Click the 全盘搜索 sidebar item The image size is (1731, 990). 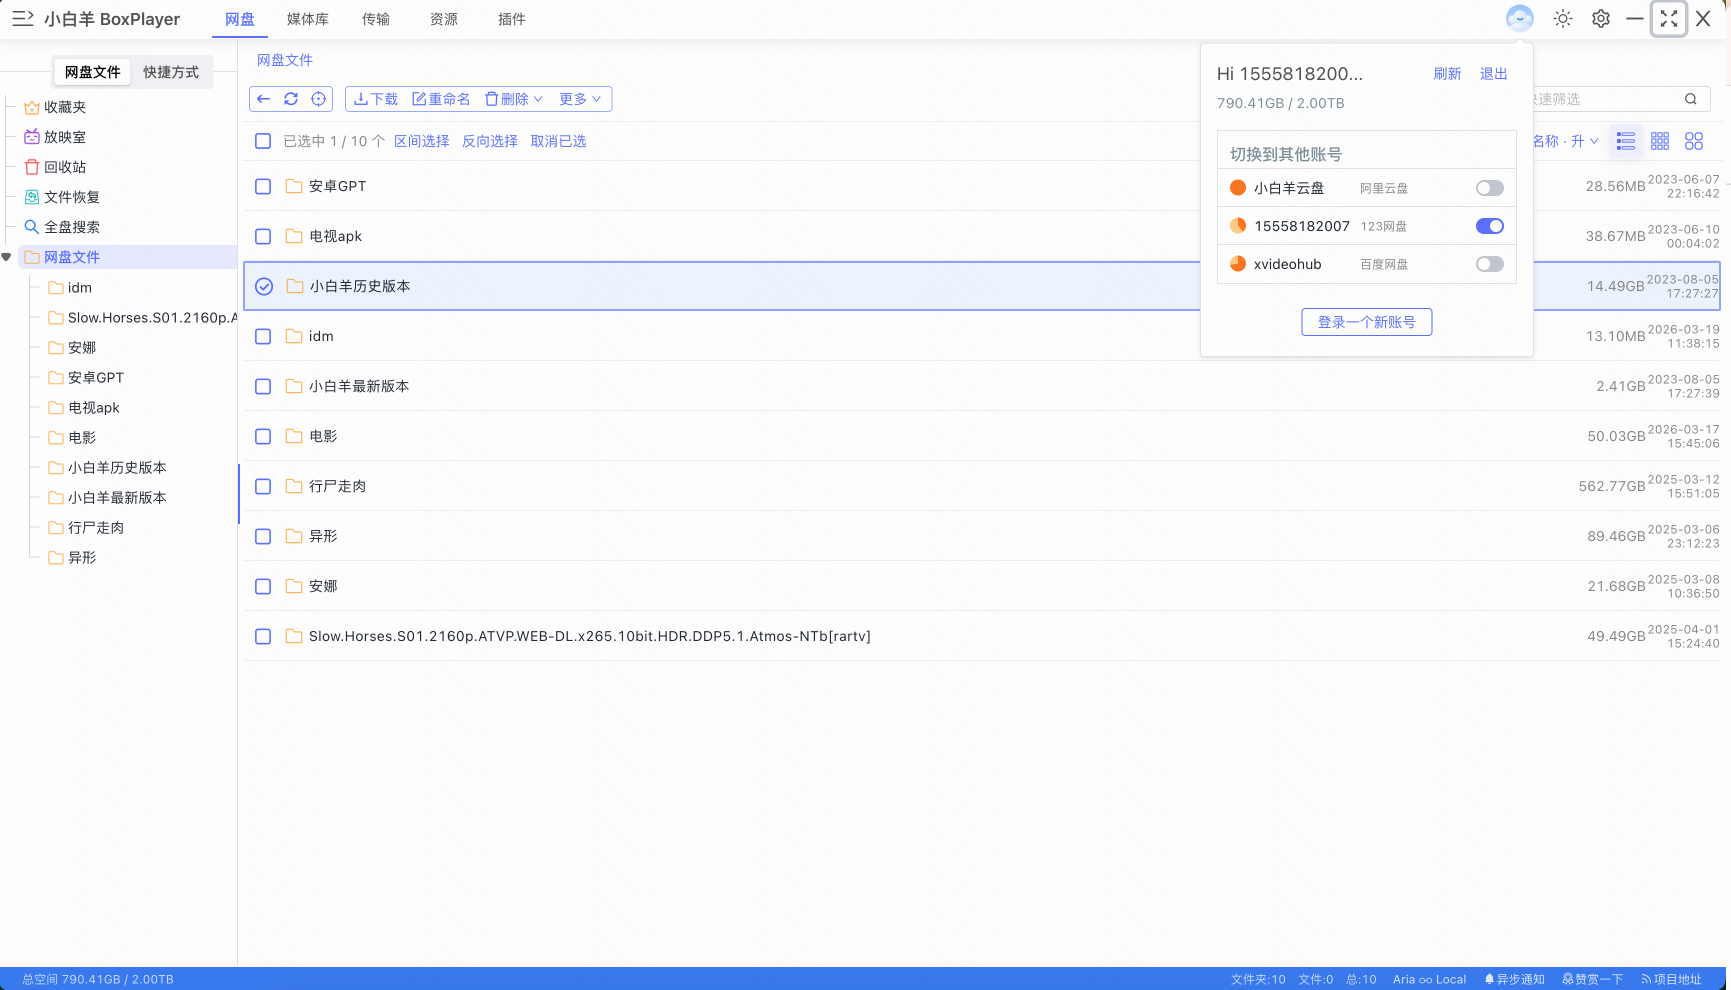[71, 227]
